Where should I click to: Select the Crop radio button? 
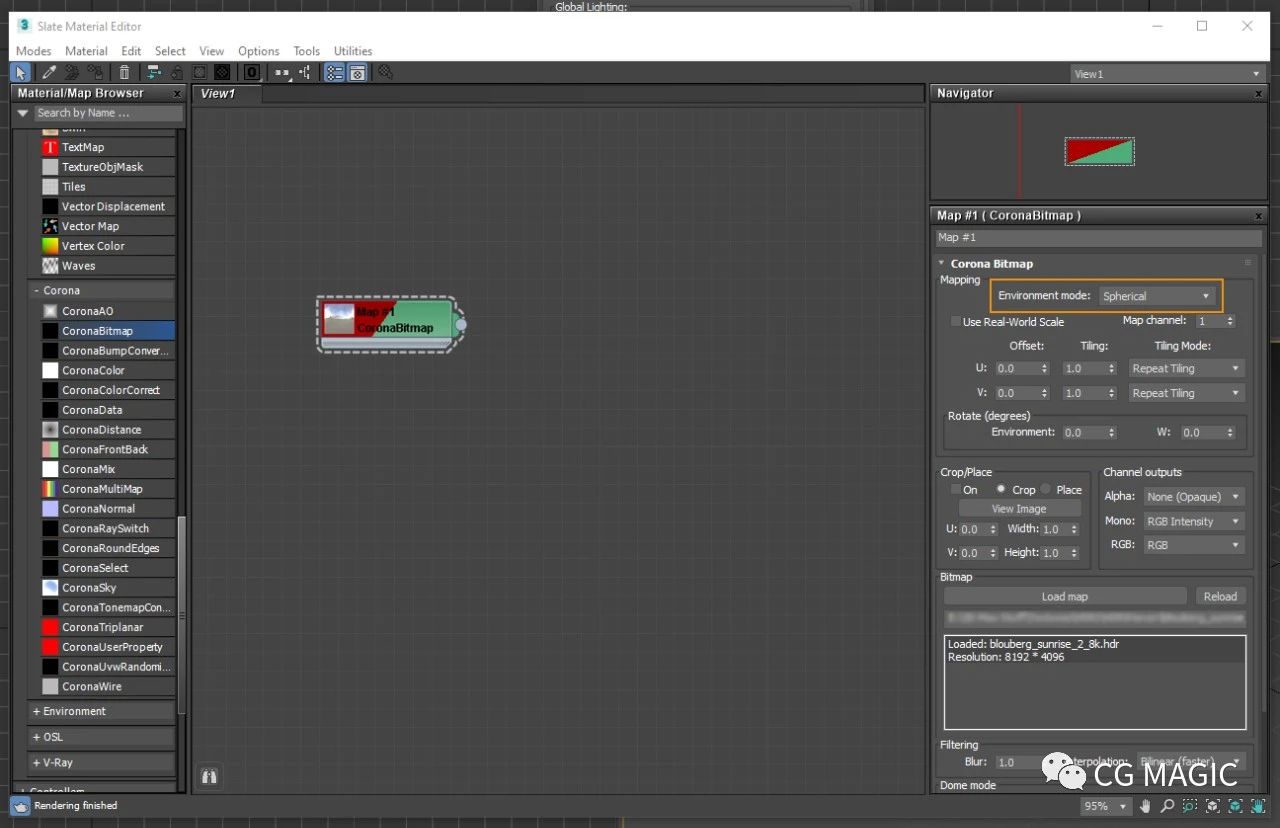(1001, 490)
